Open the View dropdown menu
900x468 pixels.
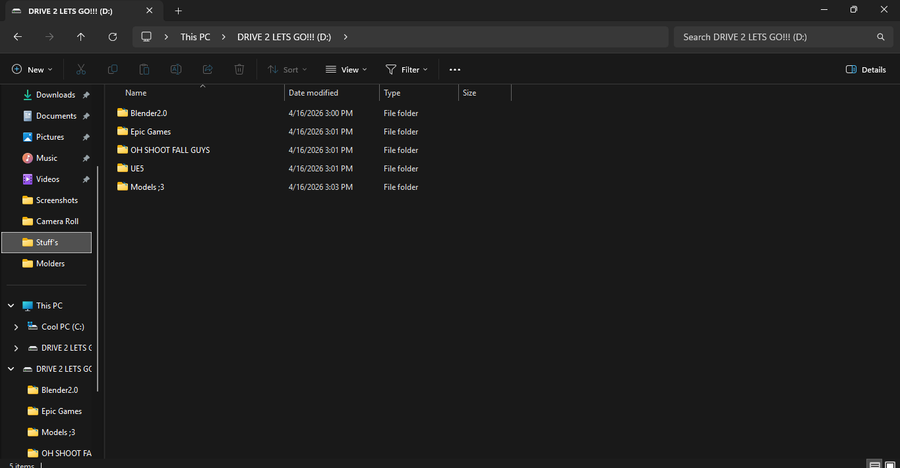click(x=346, y=70)
